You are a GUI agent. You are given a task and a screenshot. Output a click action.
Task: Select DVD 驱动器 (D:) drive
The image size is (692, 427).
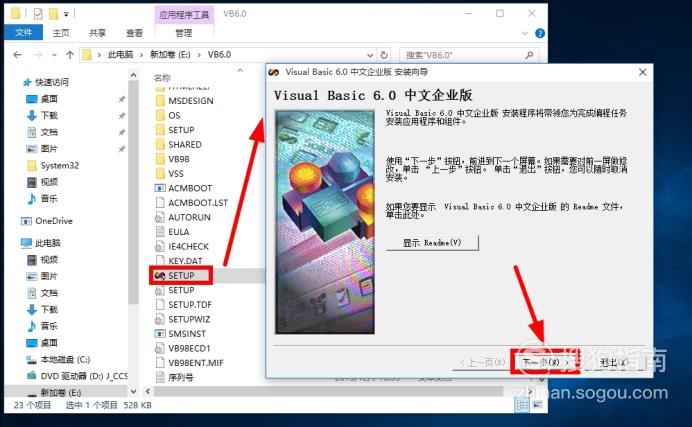[x=84, y=376]
